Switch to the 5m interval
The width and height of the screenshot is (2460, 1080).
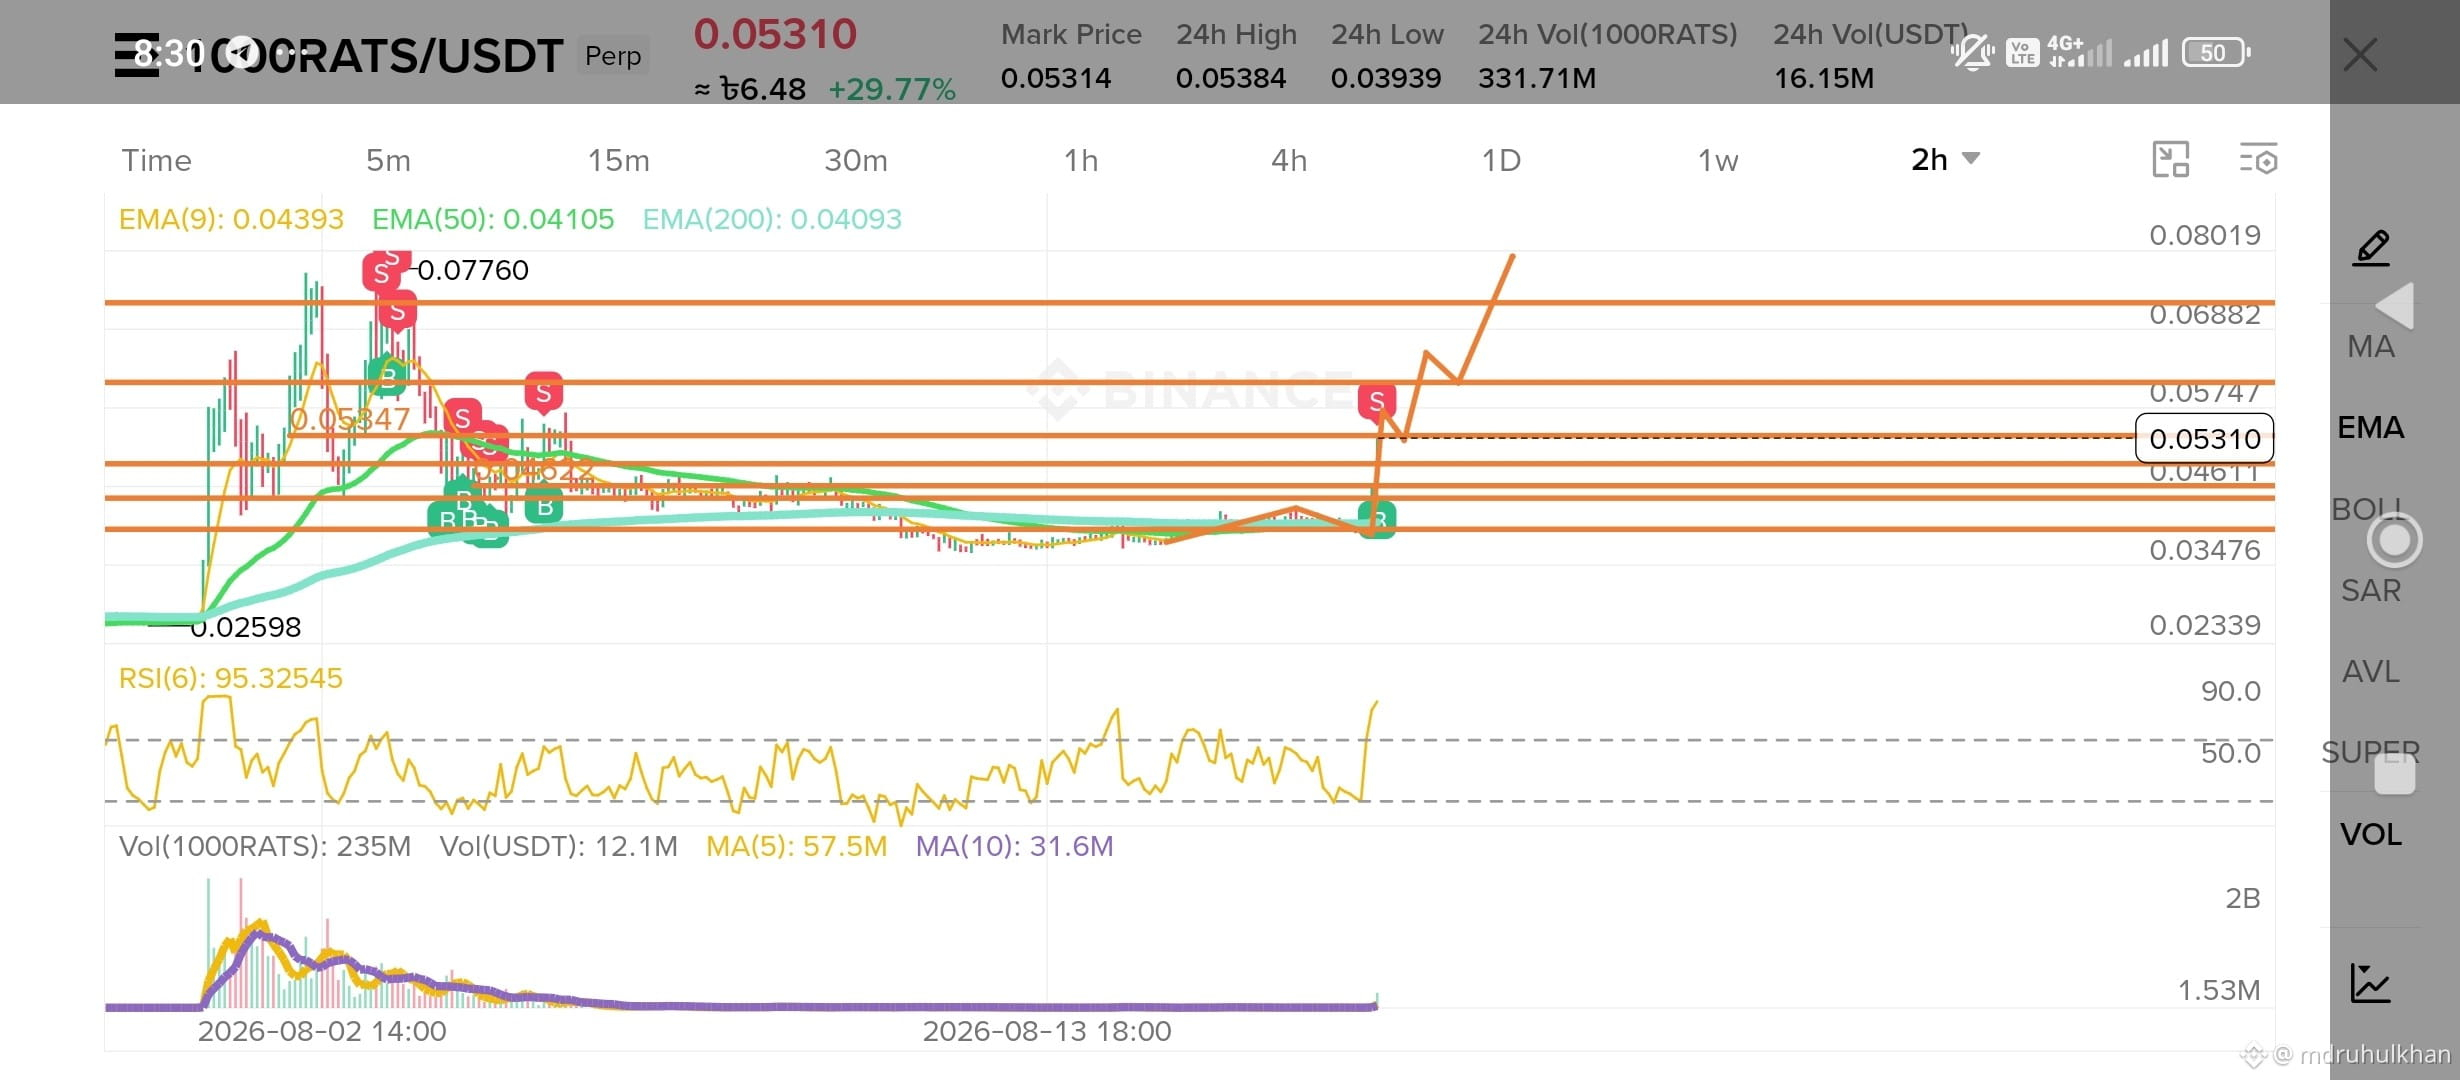[x=388, y=160]
